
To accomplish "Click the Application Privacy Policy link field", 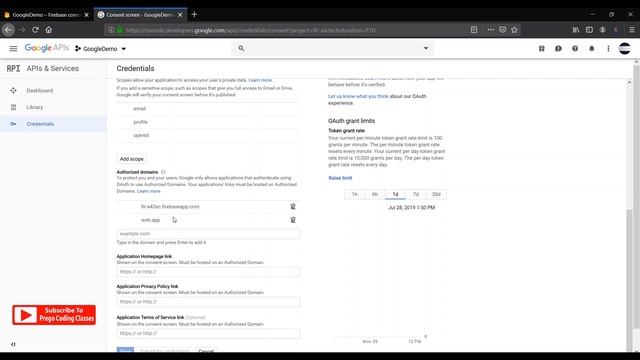I will (x=208, y=302).
